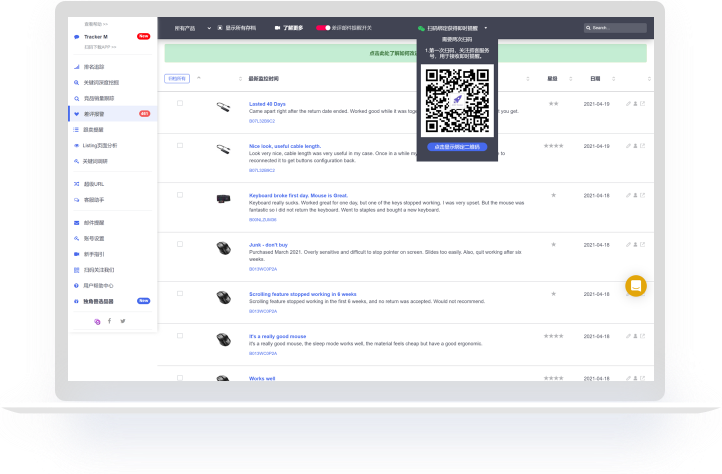Click the download-app link under Tracker M

pyautogui.click(x=100, y=47)
